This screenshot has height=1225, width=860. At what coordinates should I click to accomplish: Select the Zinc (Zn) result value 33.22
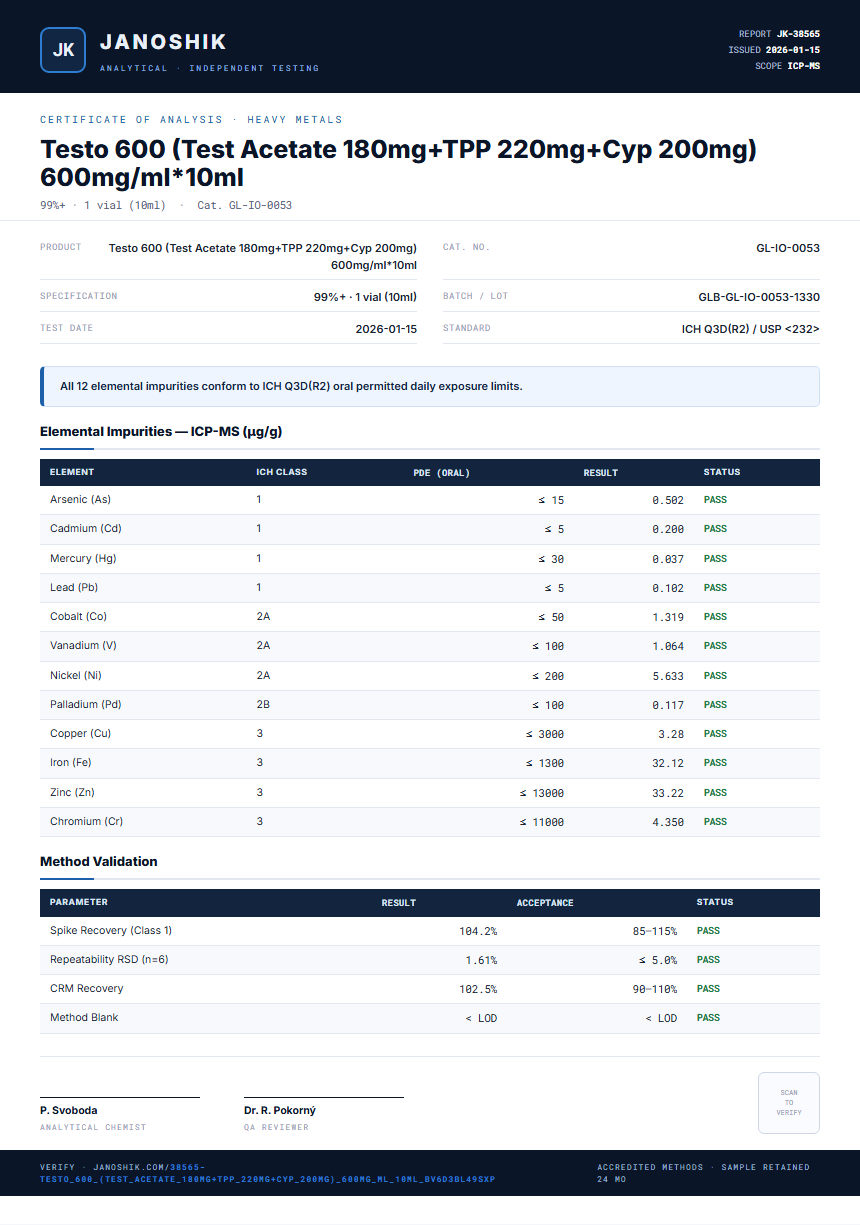pos(668,793)
